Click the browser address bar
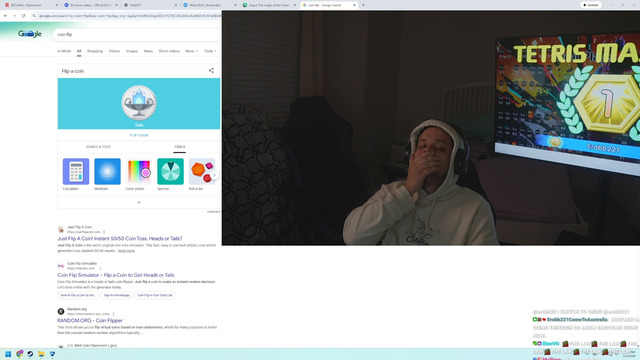 130,16
